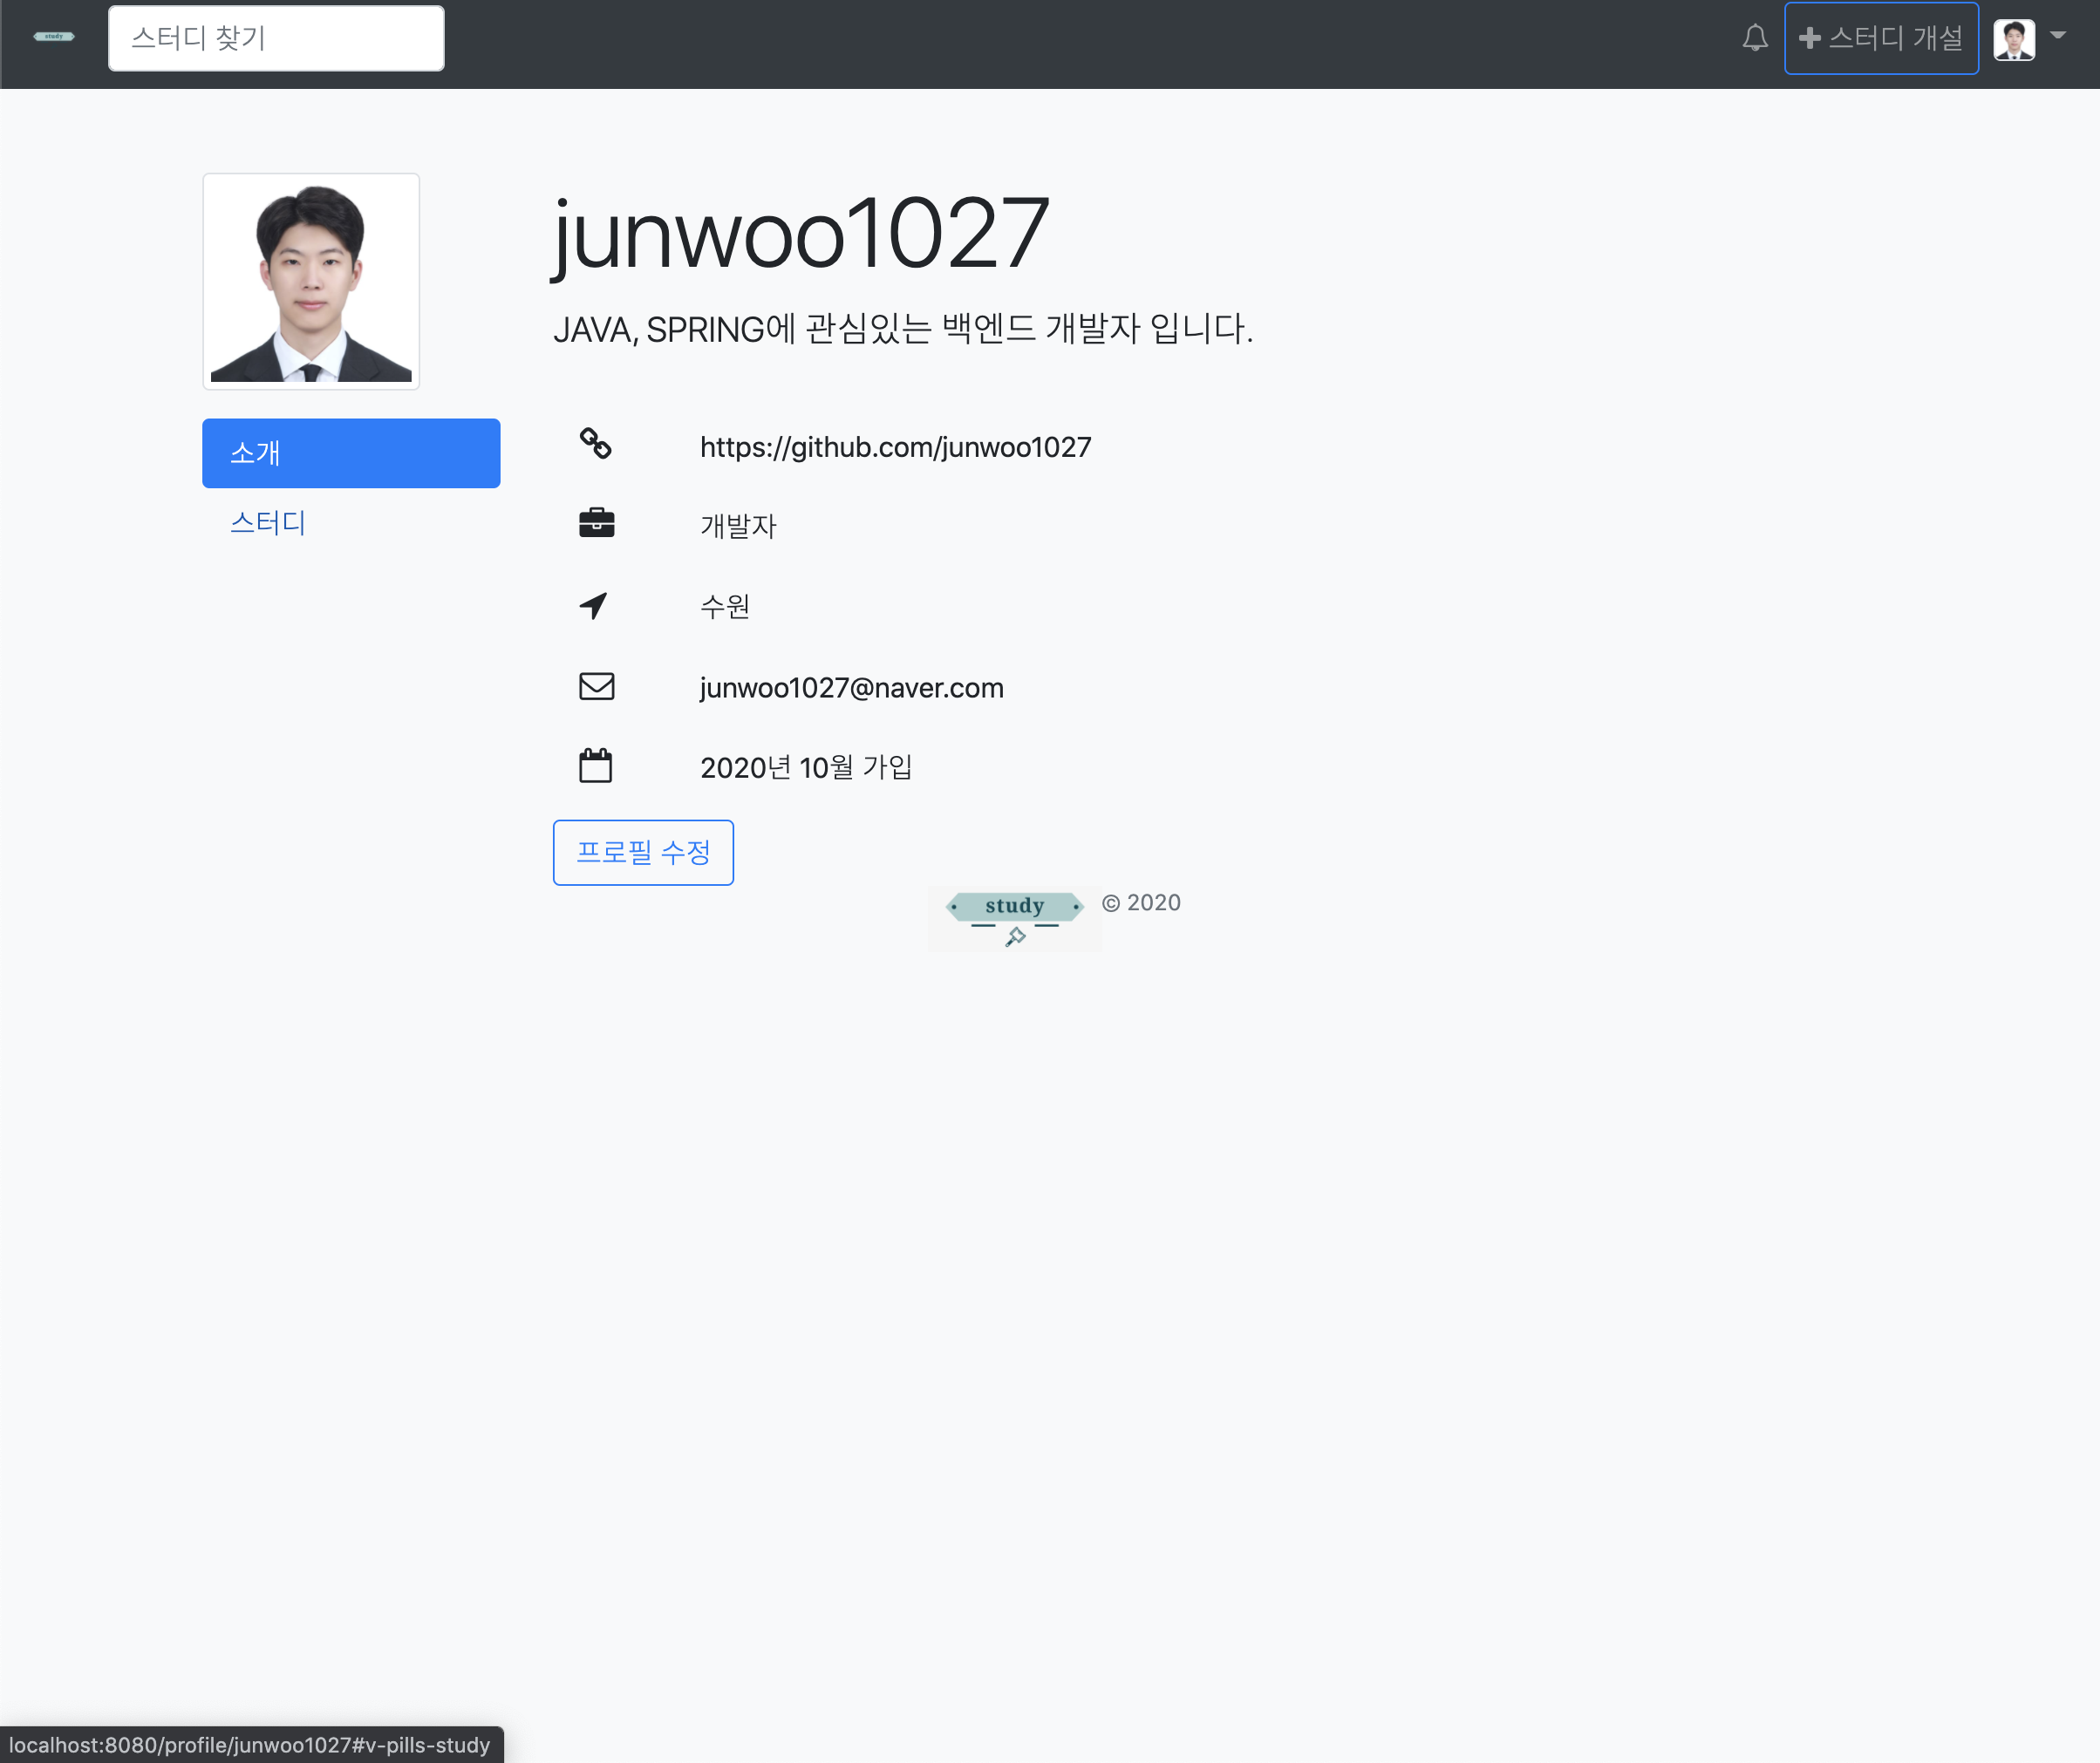Click the briefcase occupation icon
2100x1763 pixels.
(596, 524)
